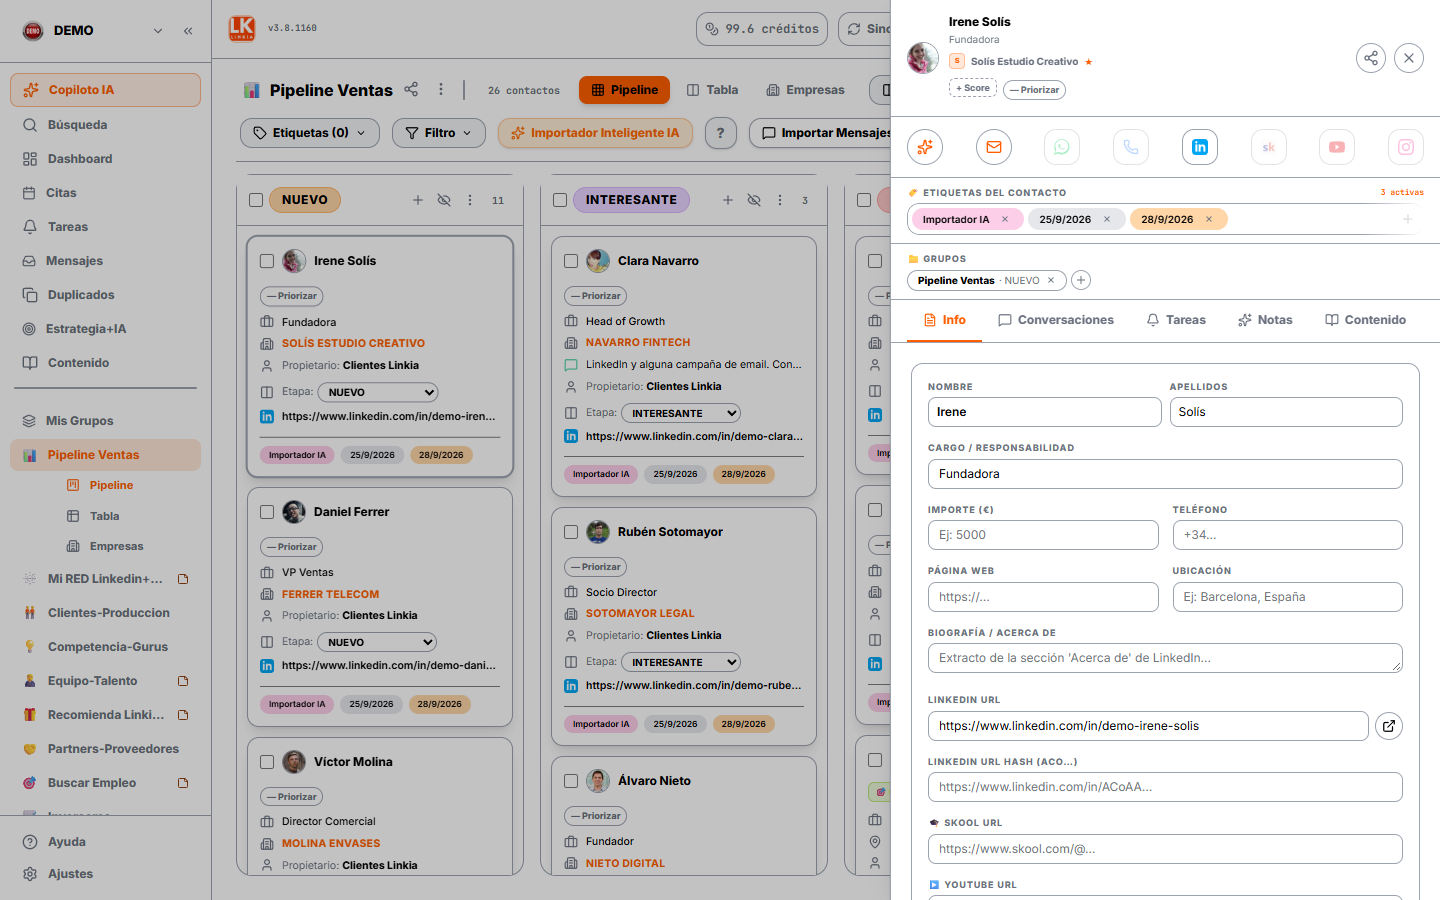Open Pipeline Ventas more options menu

441,89
